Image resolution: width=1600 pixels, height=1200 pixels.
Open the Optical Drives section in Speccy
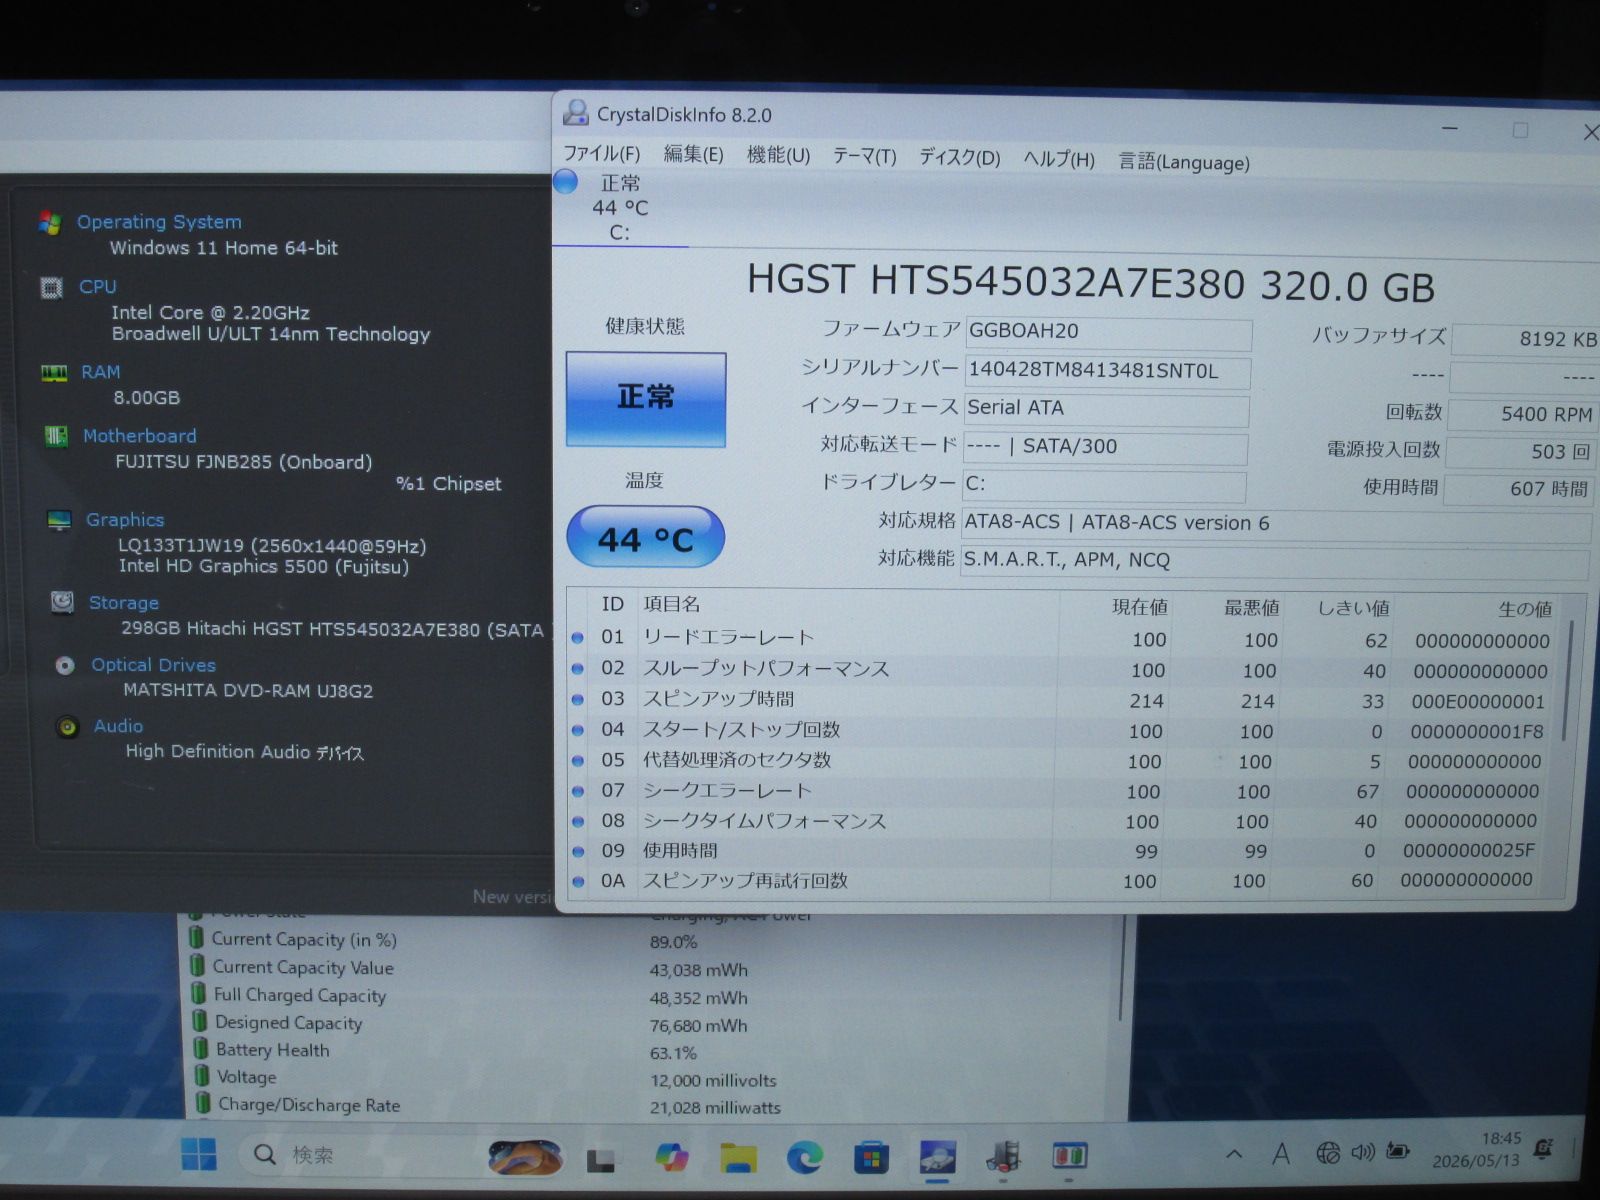pyautogui.click(x=153, y=665)
